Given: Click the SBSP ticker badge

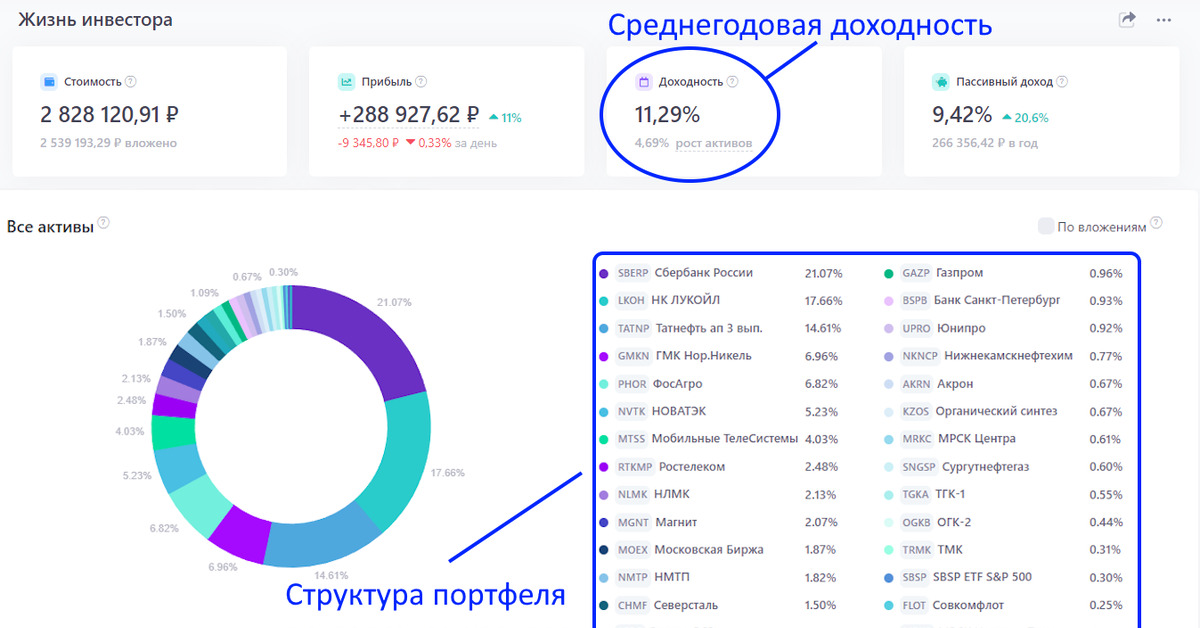Looking at the screenshot, I should [914, 577].
